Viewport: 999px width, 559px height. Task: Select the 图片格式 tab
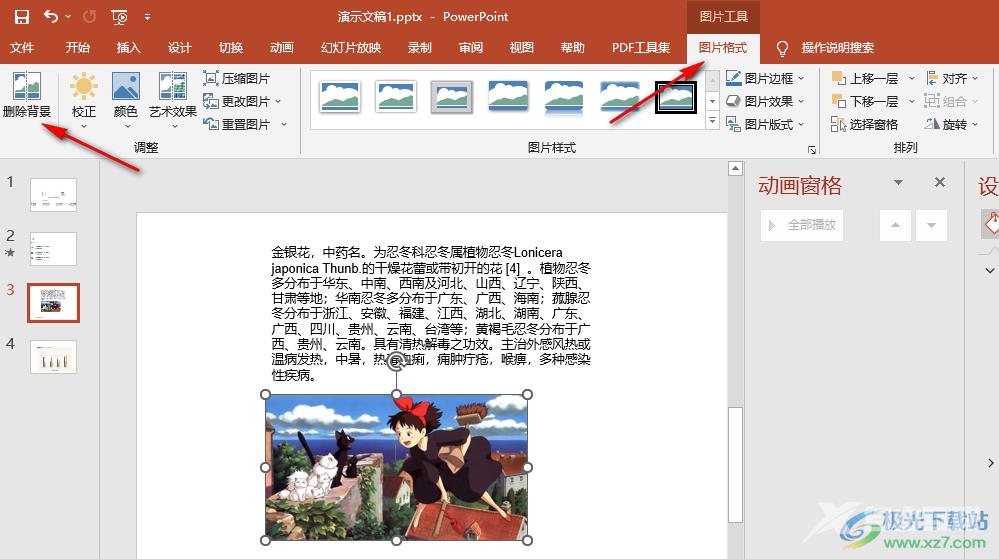click(722, 48)
